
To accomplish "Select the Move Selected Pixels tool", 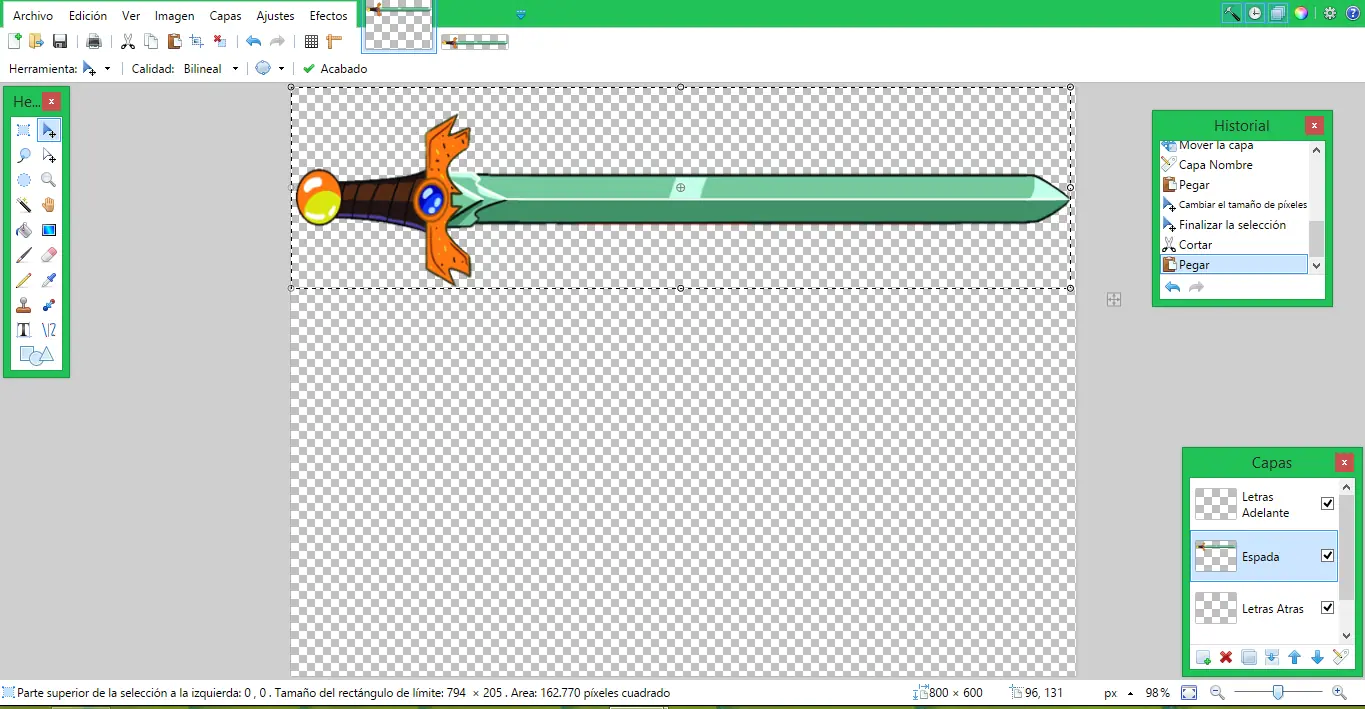I will 49,131.
